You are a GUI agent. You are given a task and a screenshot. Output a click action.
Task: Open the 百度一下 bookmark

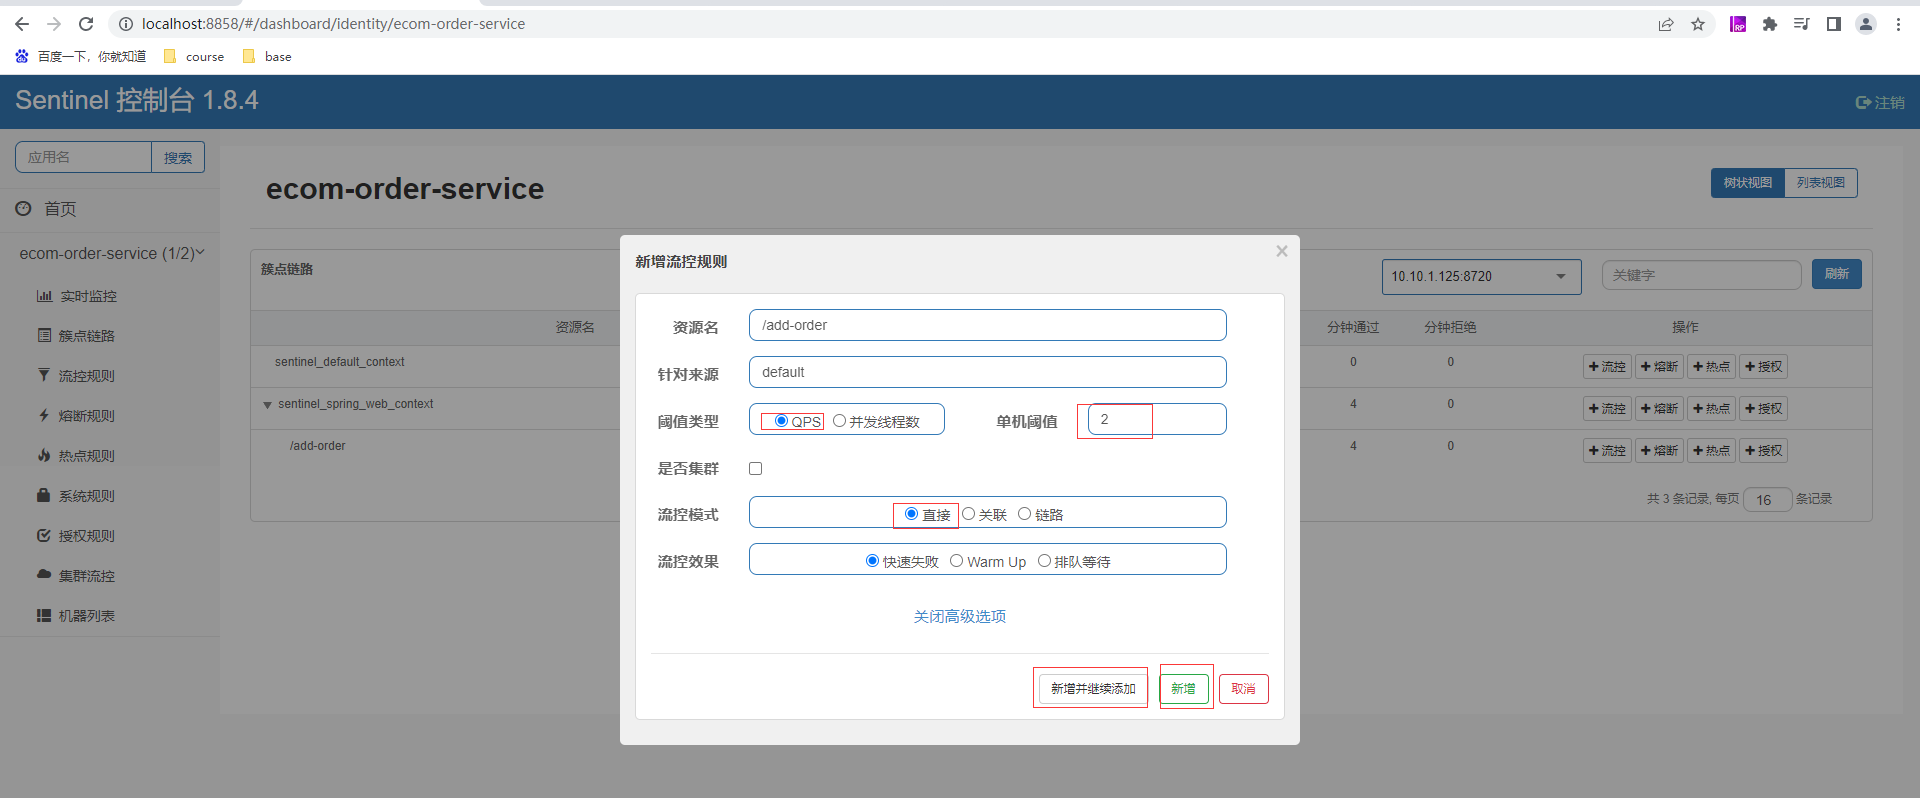pyautogui.click(x=81, y=56)
